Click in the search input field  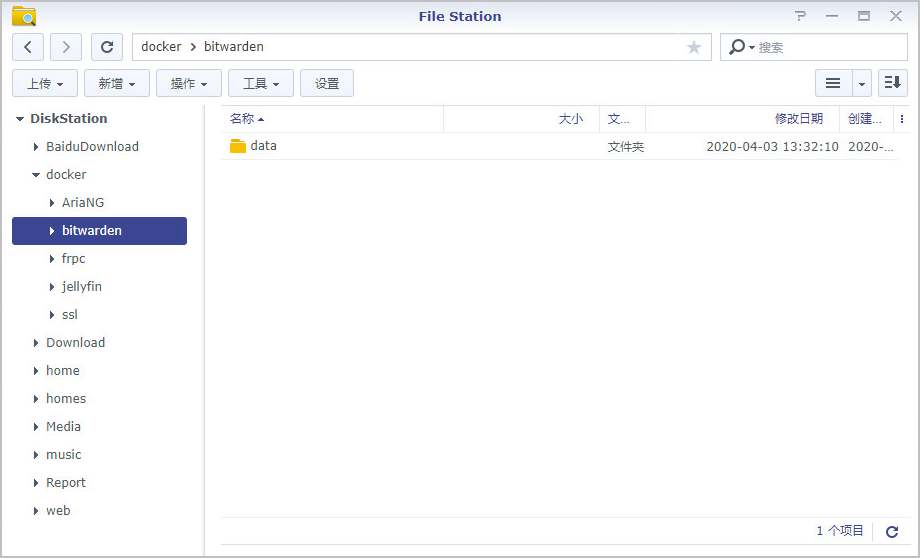coord(830,47)
